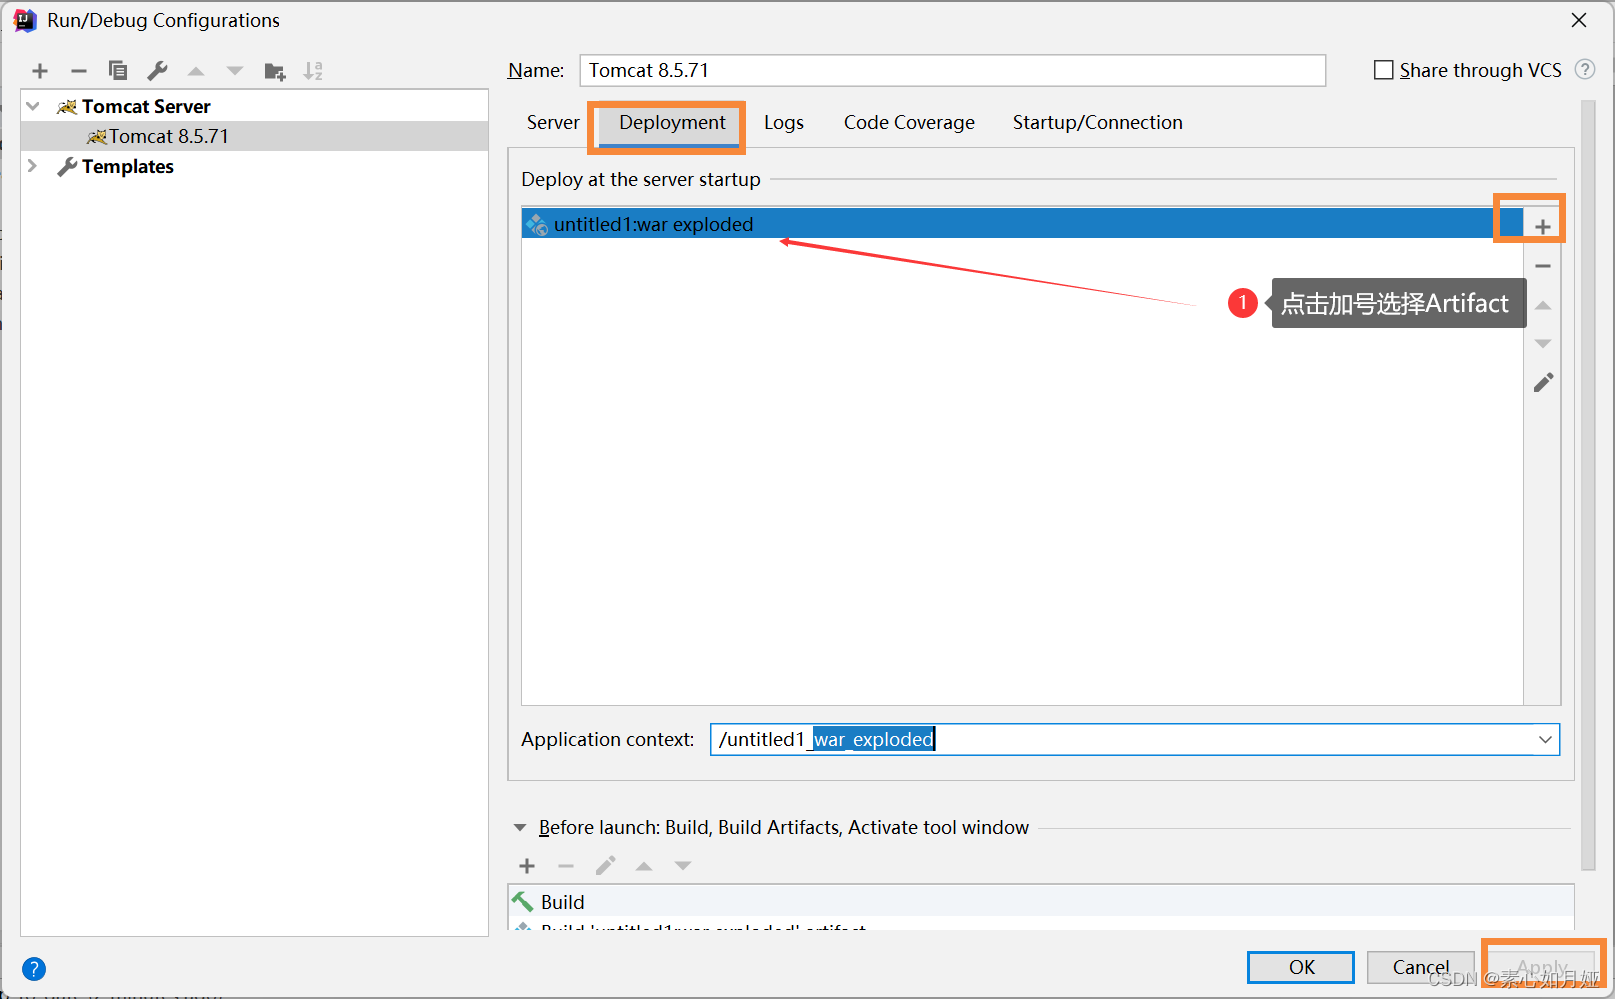Click the Cancel button
The width and height of the screenshot is (1615, 999).
1421,967
